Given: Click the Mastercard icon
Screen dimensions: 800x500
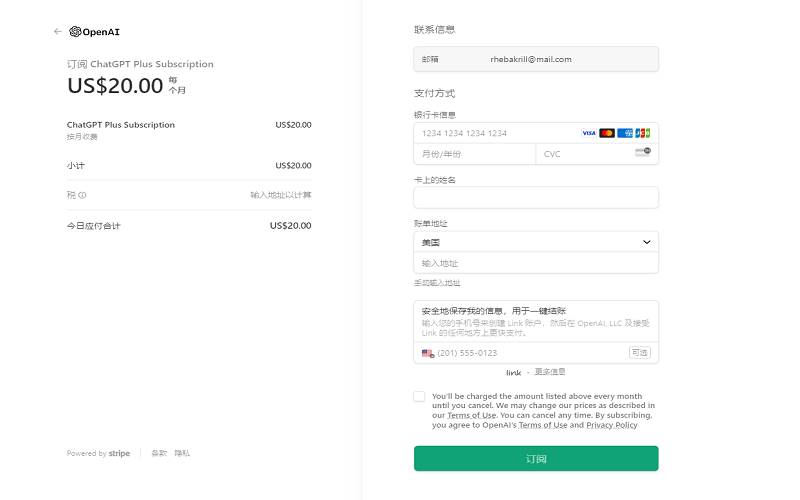Looking at the screenshot, I should click(x=607, y=133).
